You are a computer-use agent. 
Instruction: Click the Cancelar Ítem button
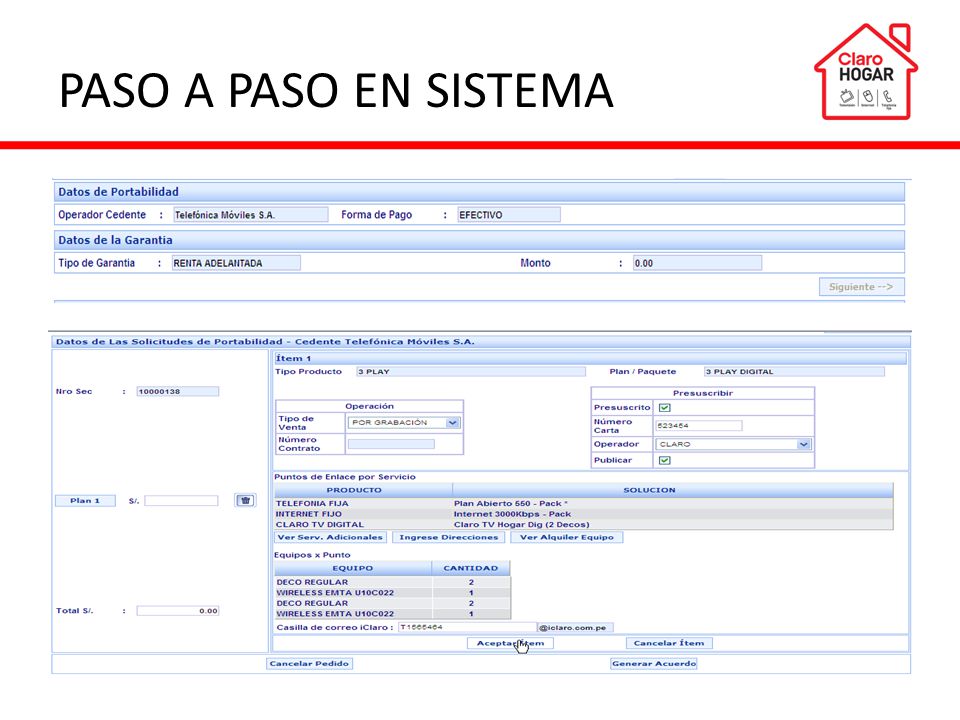pyautogui.click(x=669, y=643)
